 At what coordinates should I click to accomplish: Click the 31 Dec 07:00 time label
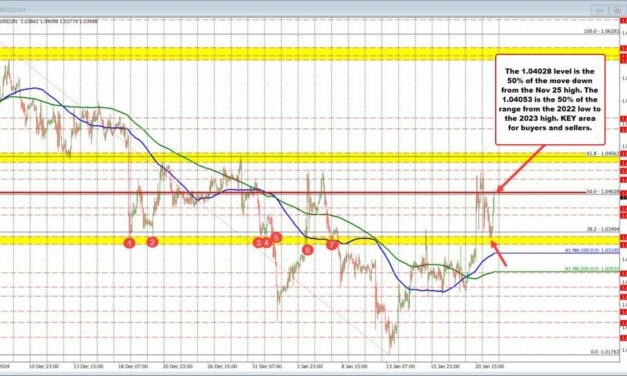(267, 366)
